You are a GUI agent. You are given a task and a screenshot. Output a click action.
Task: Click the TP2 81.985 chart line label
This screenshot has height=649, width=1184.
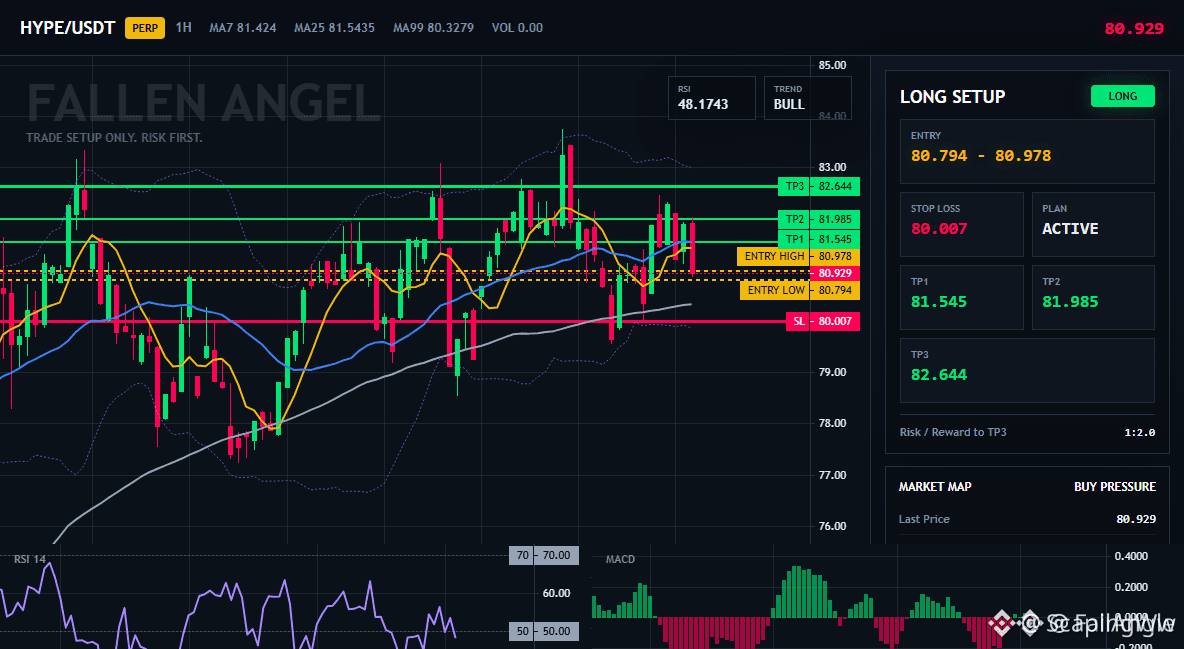click(819, 219)
